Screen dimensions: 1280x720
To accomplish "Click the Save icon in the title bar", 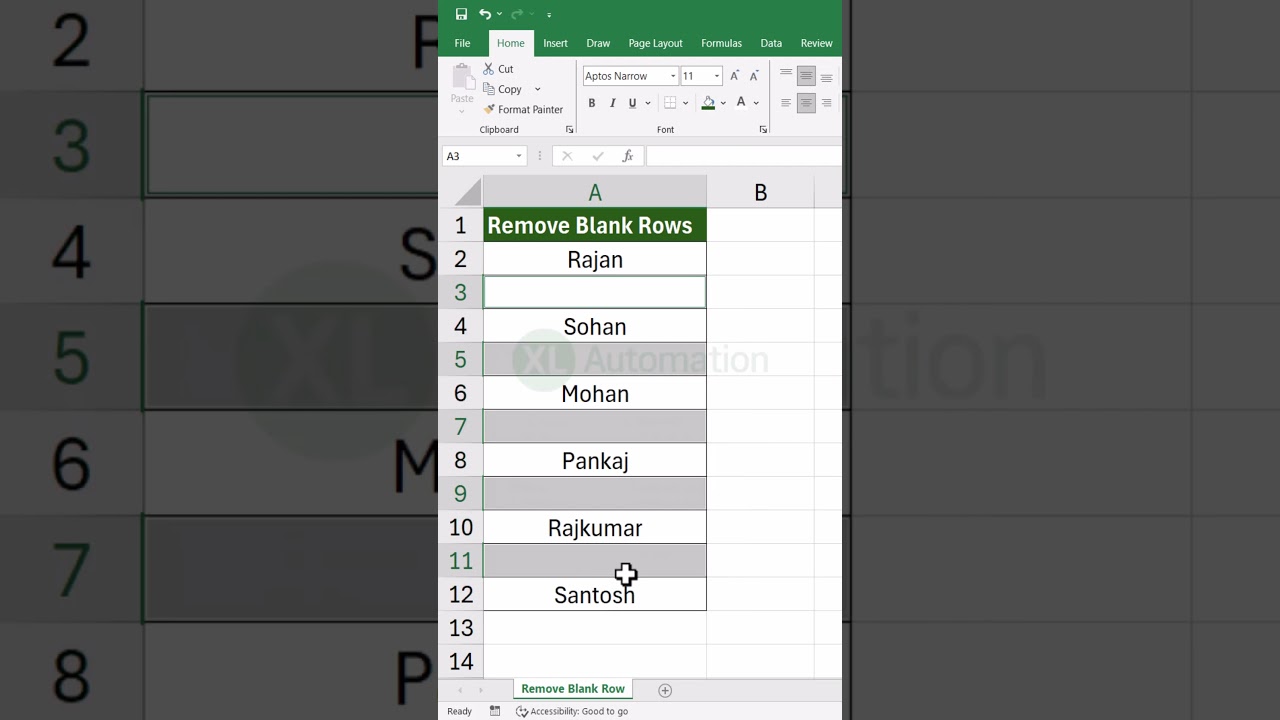I will tap(461, 14).
